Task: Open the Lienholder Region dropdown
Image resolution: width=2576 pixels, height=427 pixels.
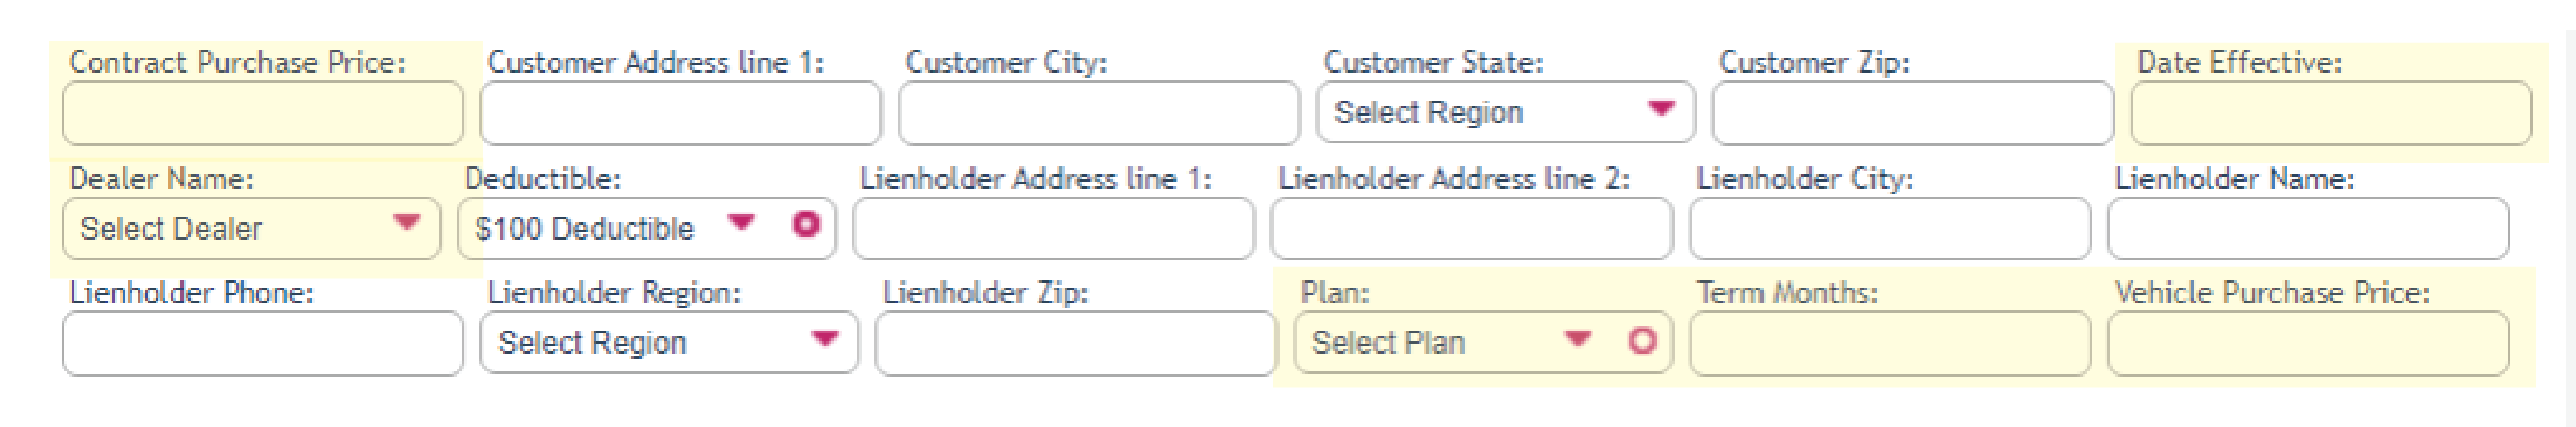Action: tap(669, 342)
